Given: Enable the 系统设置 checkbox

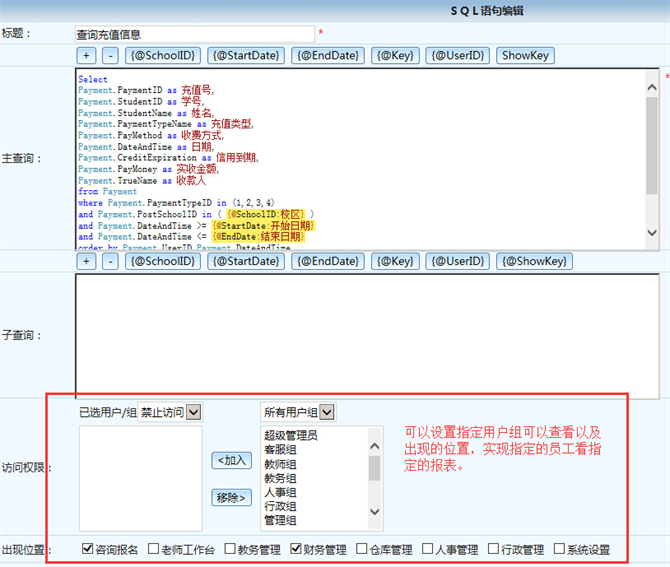Looking at the screenshot, I should point(558,549).
